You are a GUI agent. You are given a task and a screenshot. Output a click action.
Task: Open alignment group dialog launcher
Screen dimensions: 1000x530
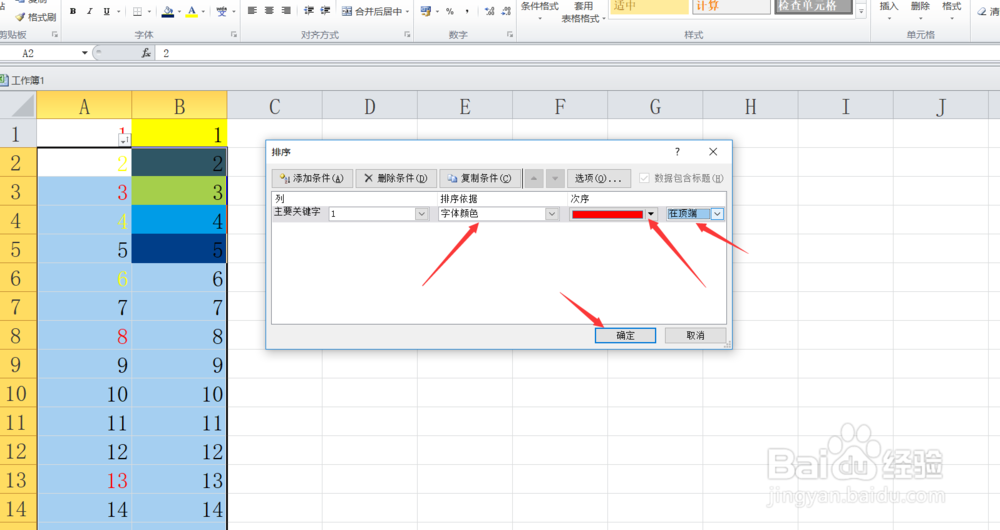click(x=407, y=34)
